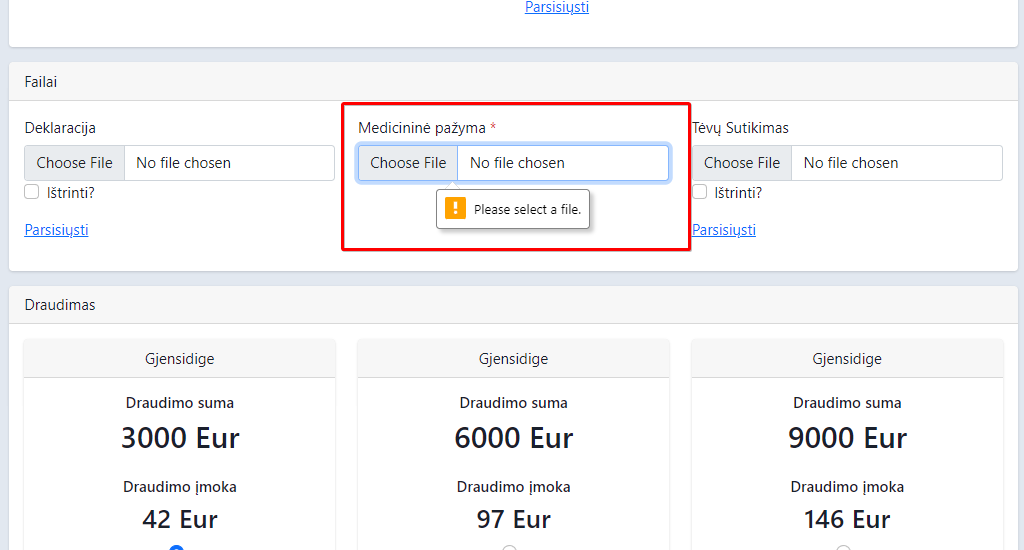The image size is (1024, 550).
Task: Click Medicininė pažyma 'No file chosen' field
Action: click(x=563, y=163)
